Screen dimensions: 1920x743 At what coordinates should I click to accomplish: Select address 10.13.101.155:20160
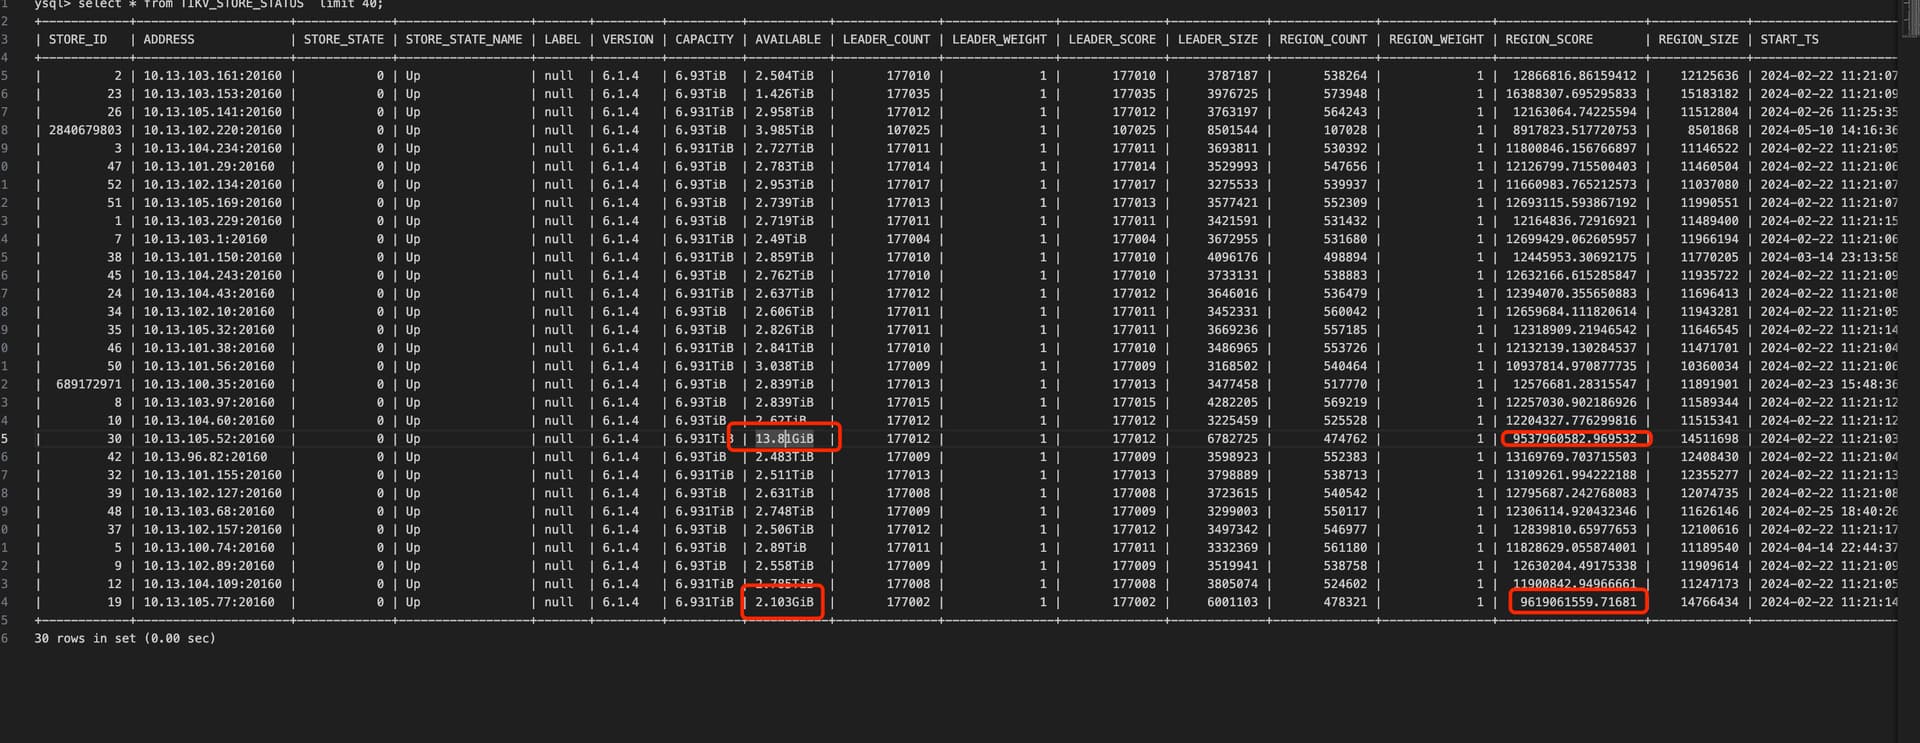212,475
